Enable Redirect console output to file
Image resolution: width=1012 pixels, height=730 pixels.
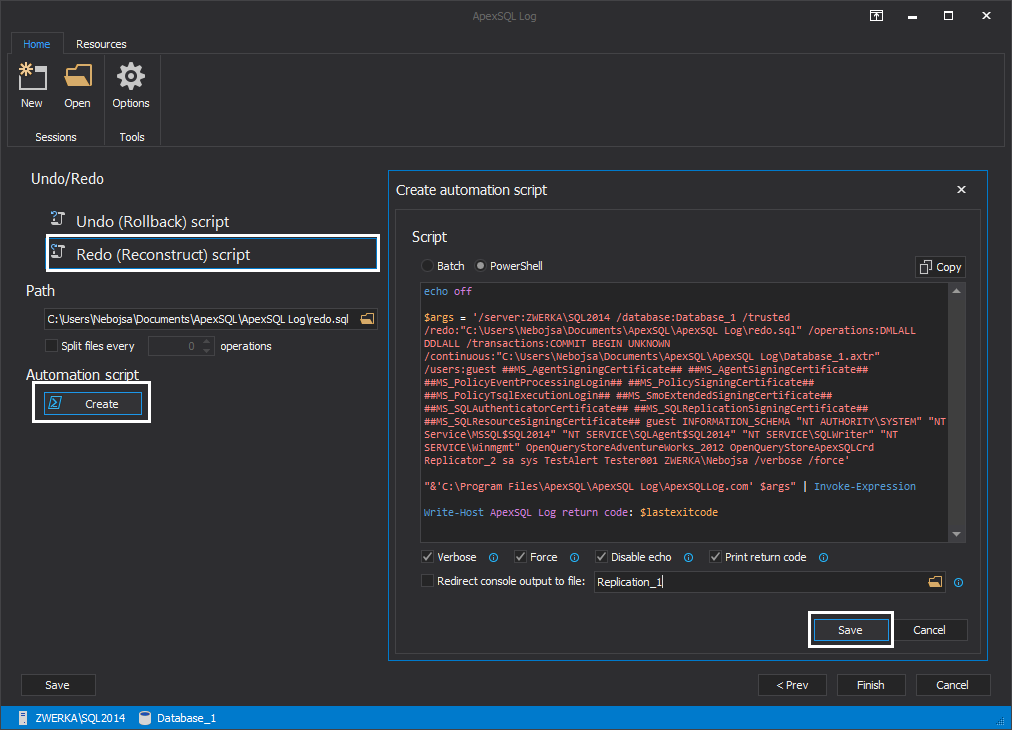[x=427, y=581]
